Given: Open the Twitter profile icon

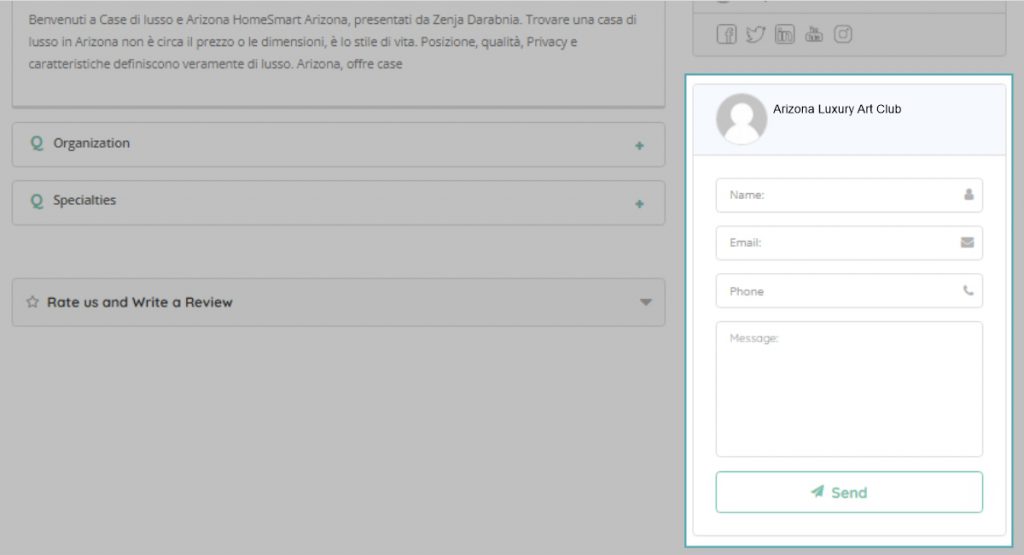Looking at the screenshot, I should pos(755,34).
